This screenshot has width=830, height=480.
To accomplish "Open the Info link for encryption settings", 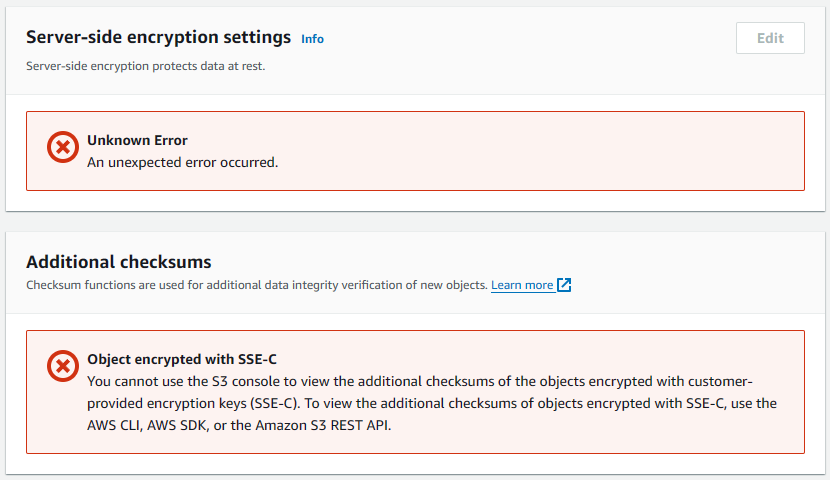I will coord(312,39).
